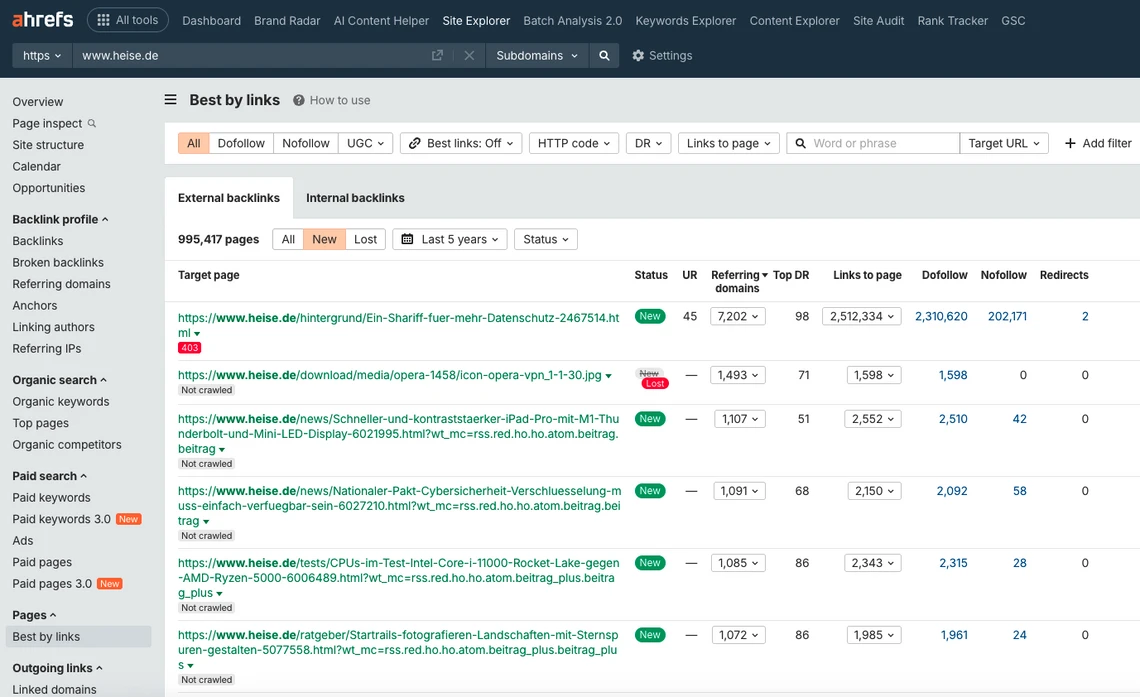
Task: Open www.heise.de via the external-link icon
Action: [437, 56]
